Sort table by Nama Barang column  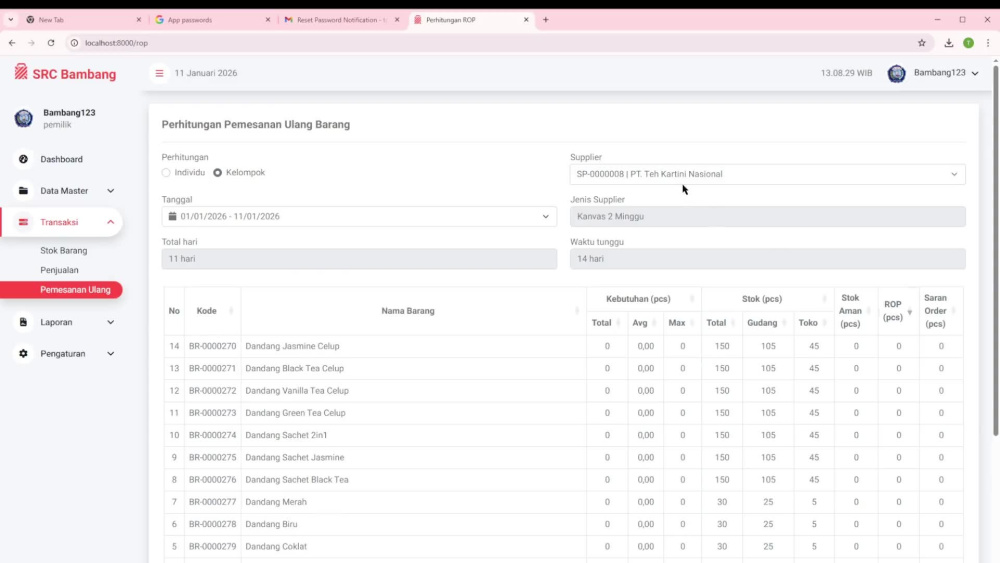pyautogui.click(x=413, y=311)
